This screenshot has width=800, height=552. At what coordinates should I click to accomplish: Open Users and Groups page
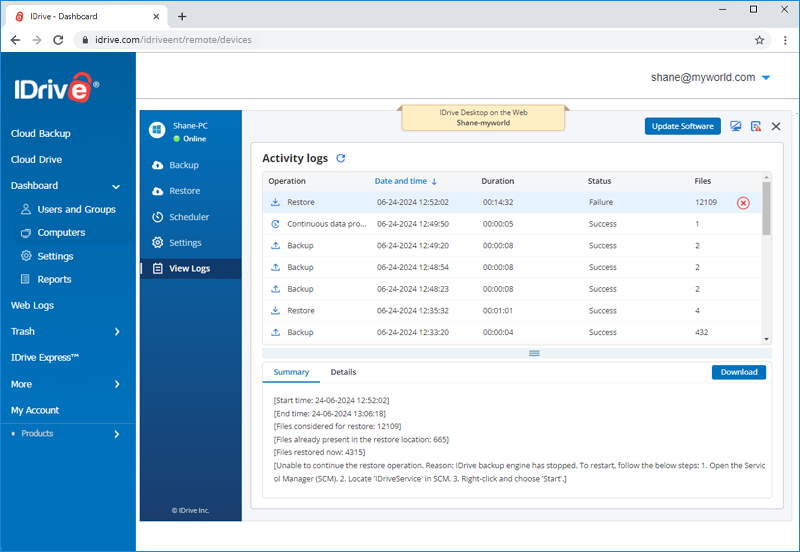point(77,209)
